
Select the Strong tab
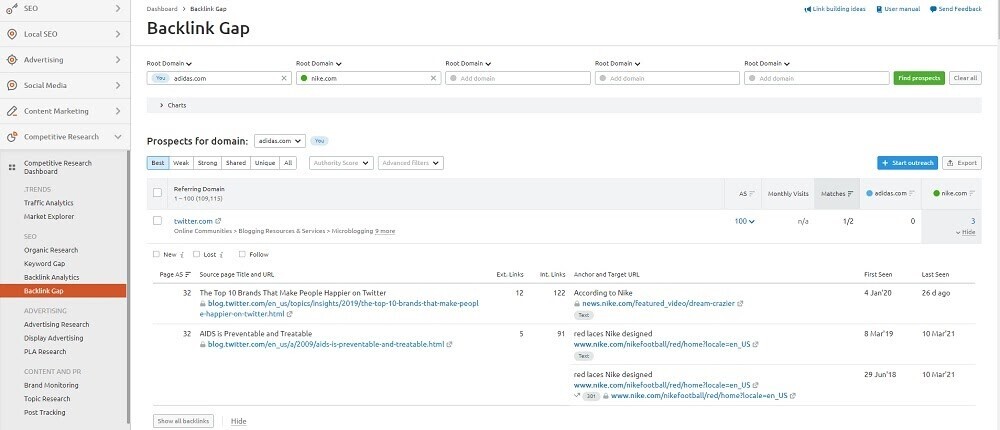click(207, 163)
